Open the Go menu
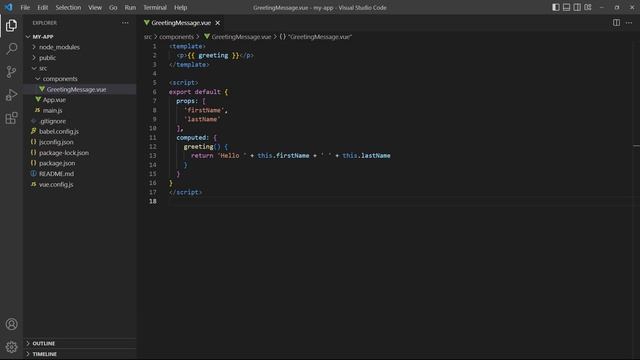640x360 pixels. point(113,7)
